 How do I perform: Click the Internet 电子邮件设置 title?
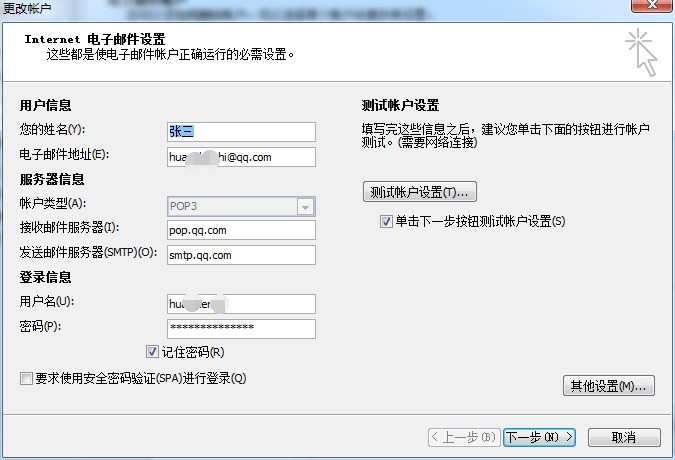(x=95, y=39)
